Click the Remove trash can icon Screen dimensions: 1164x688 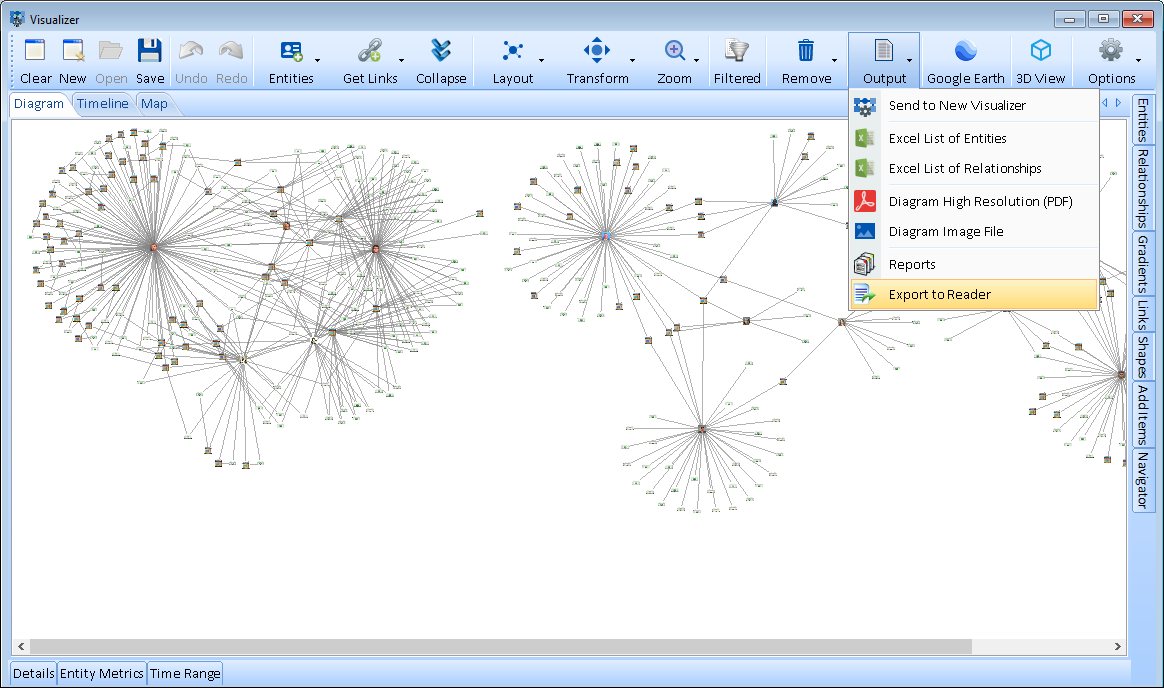(806, 50)
